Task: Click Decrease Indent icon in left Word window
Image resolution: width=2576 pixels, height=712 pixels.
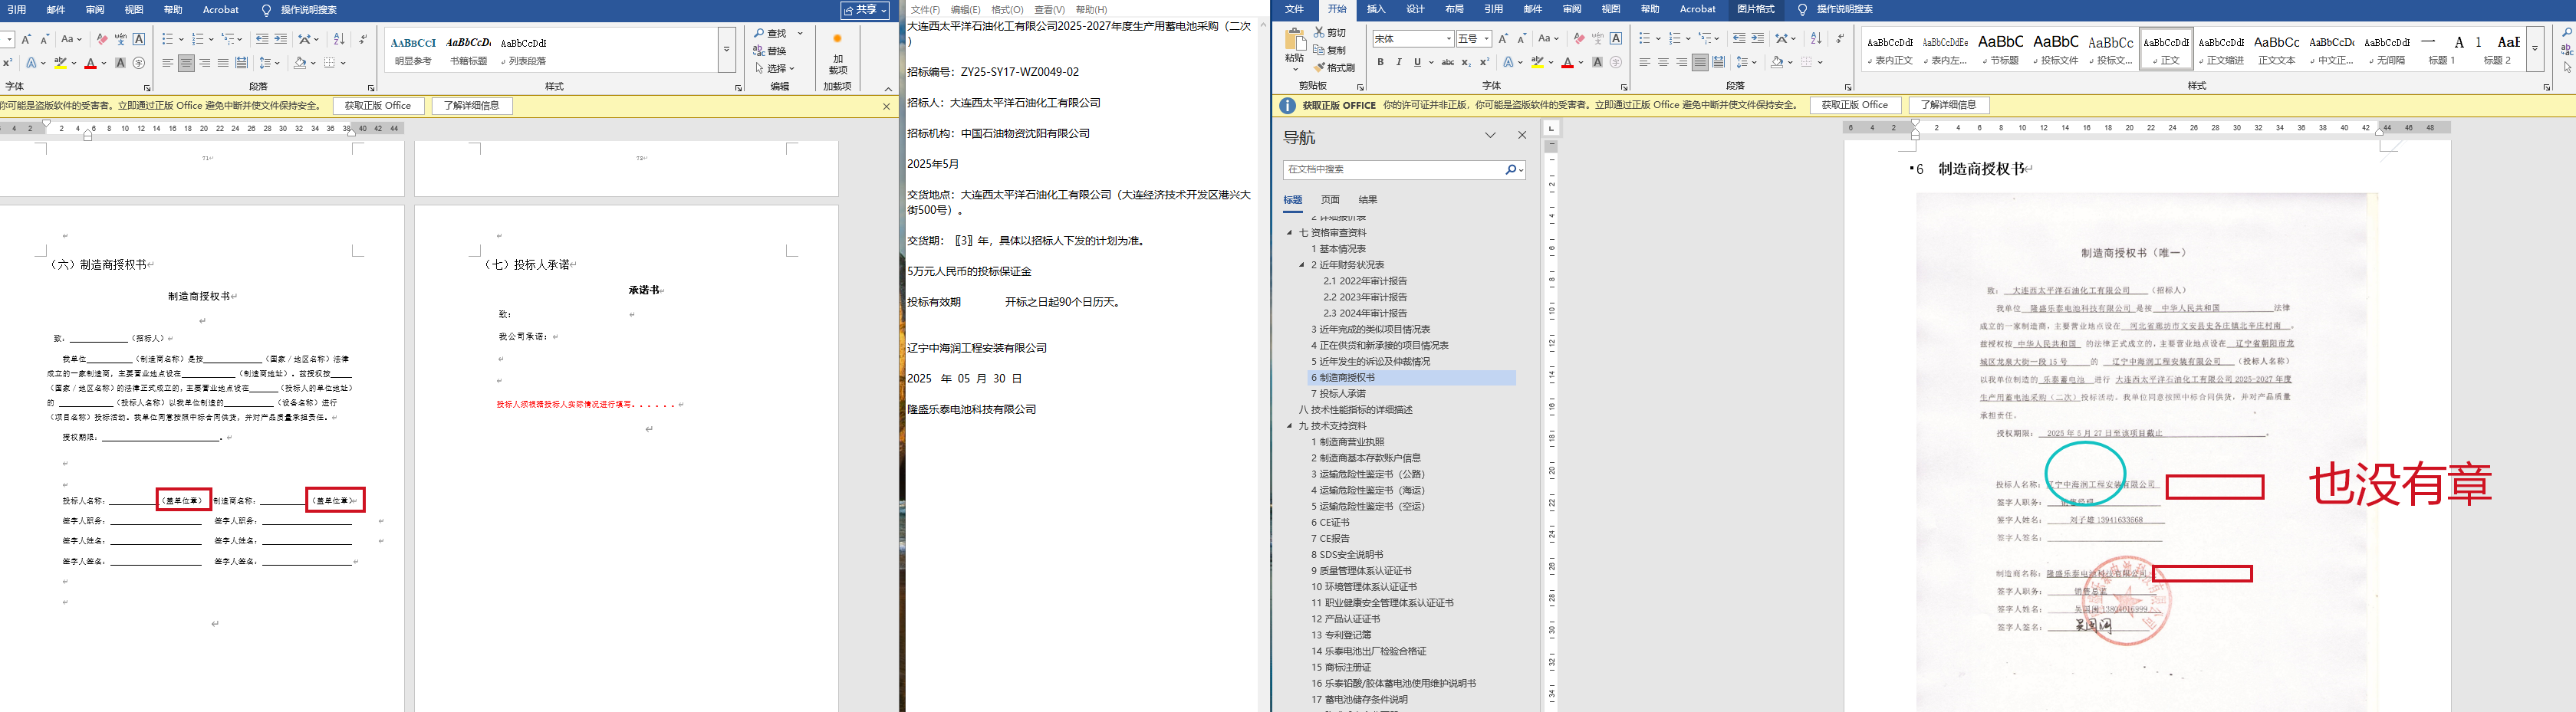Action: [262, 39]
